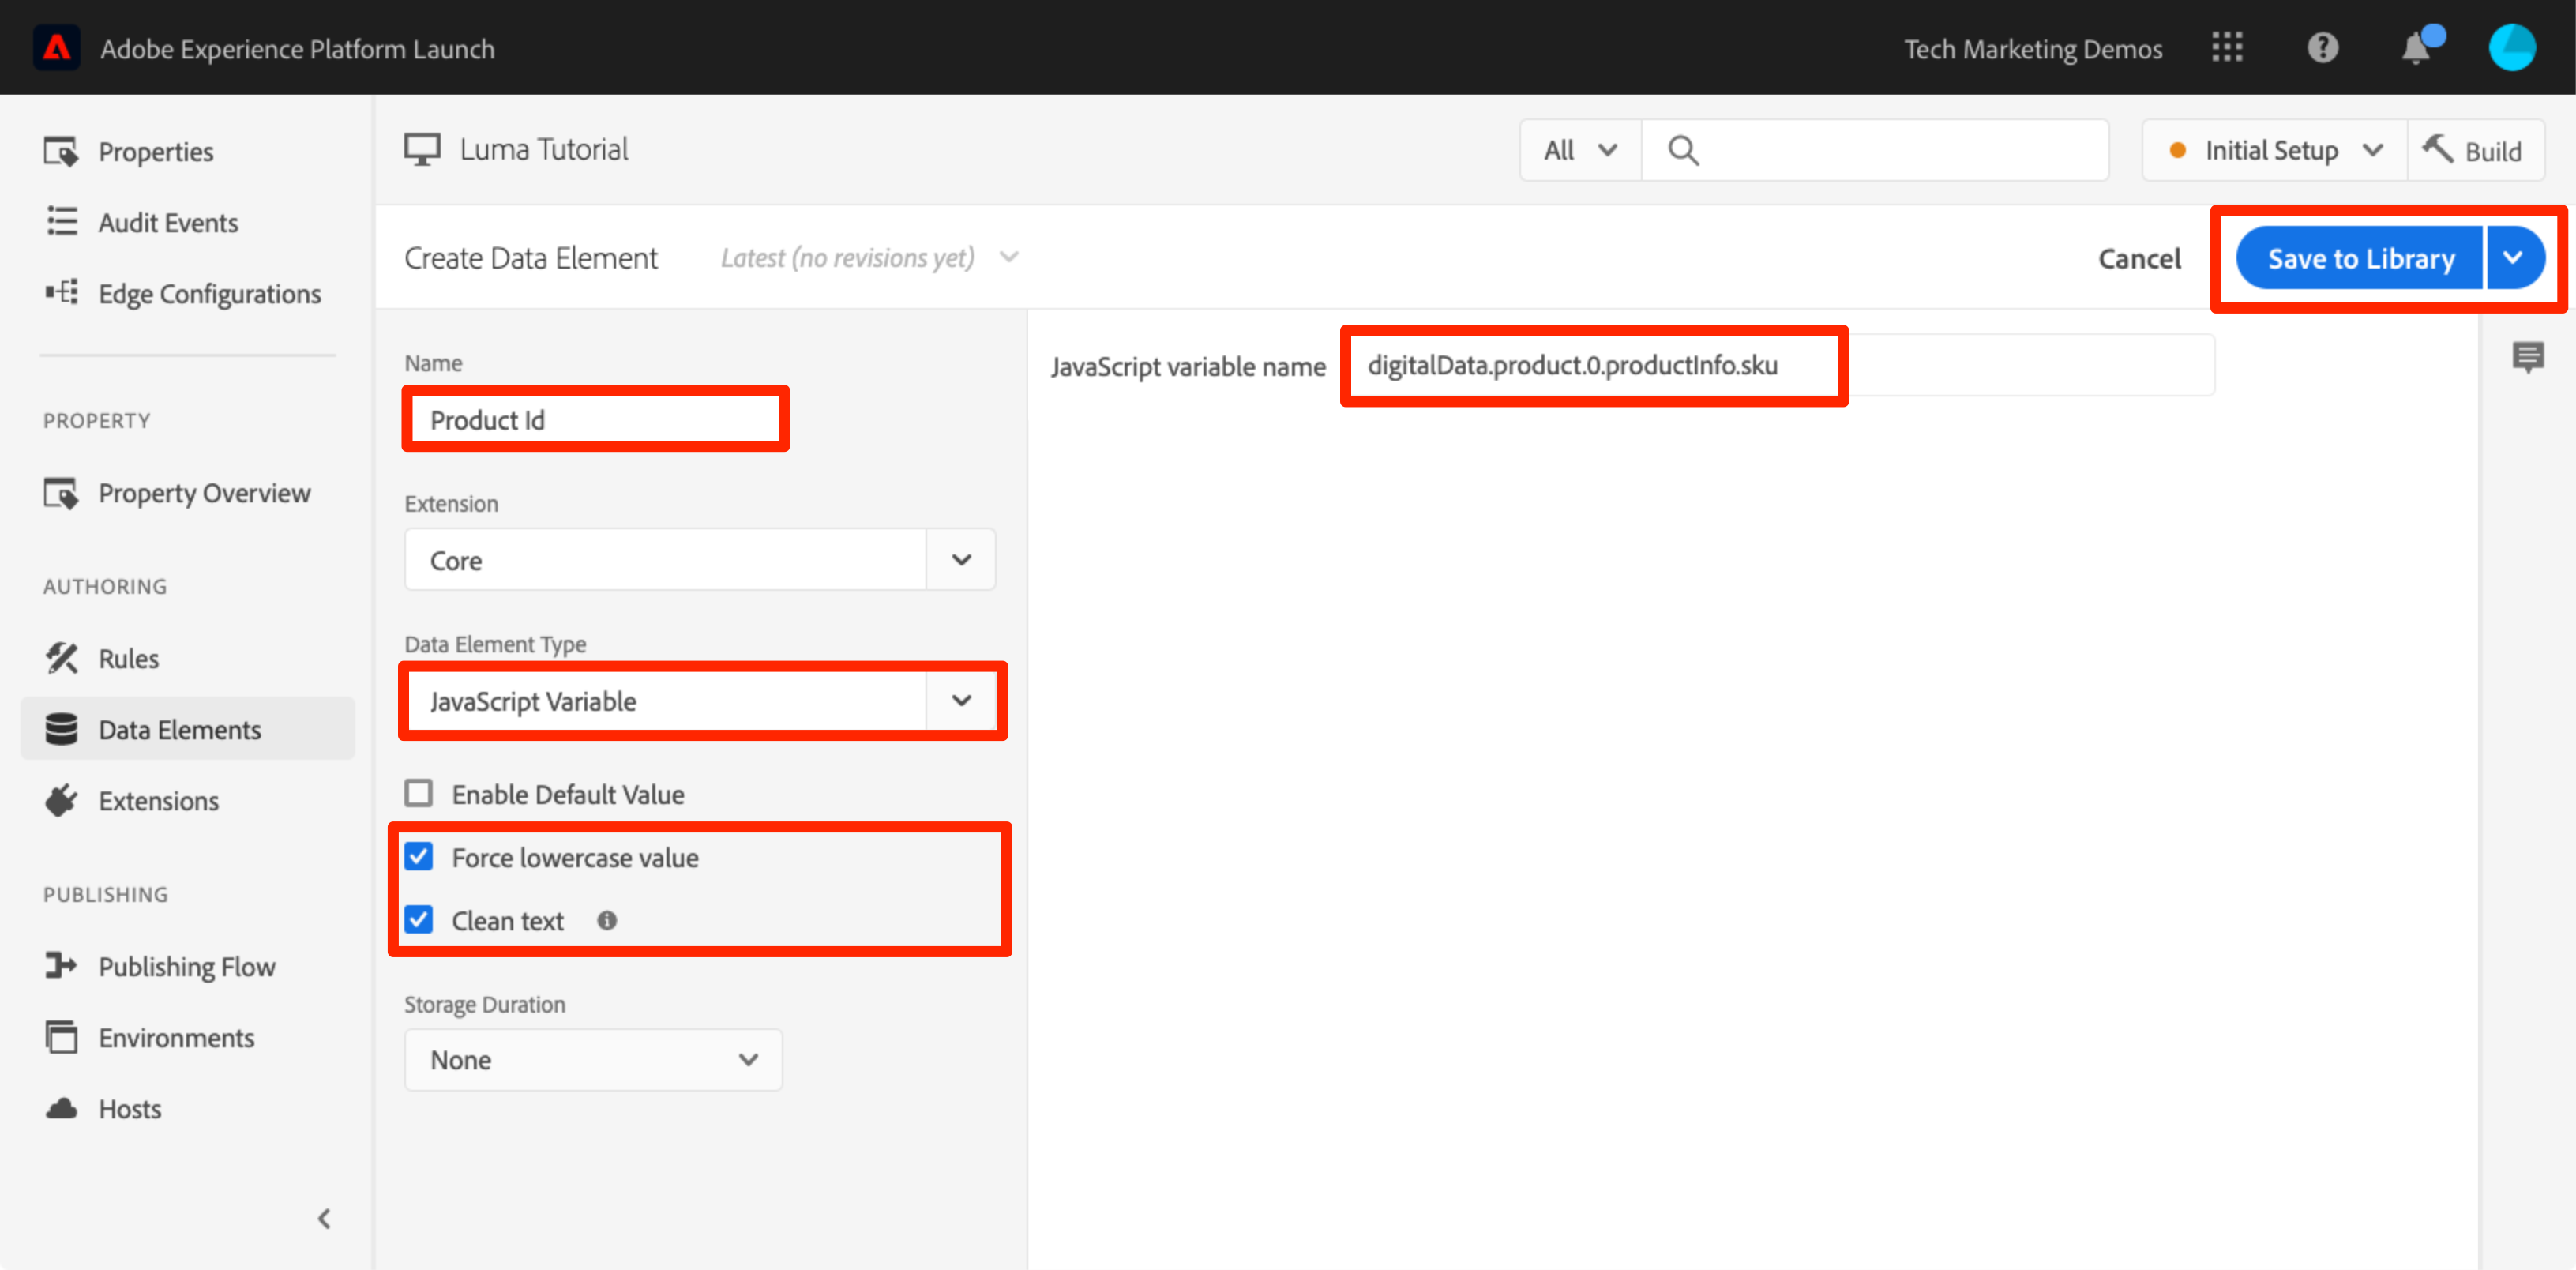Open the help question mark icon

pyautogui.click(x=2322, y=48)
